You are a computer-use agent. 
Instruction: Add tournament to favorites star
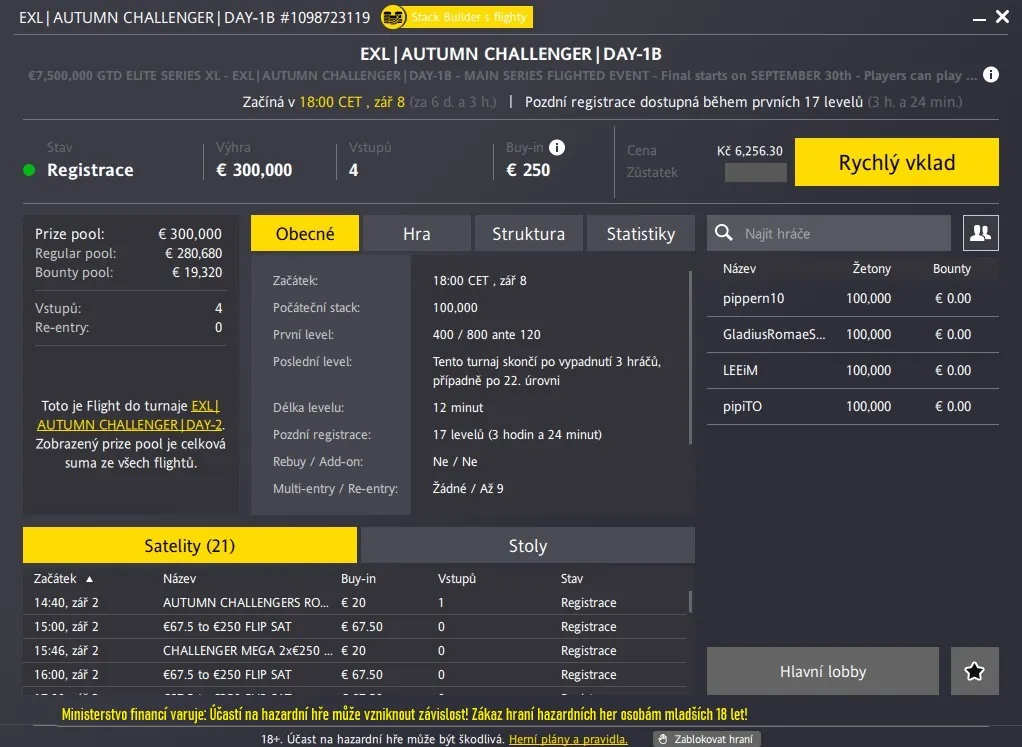pyautogui.click(x=974, y=671)
